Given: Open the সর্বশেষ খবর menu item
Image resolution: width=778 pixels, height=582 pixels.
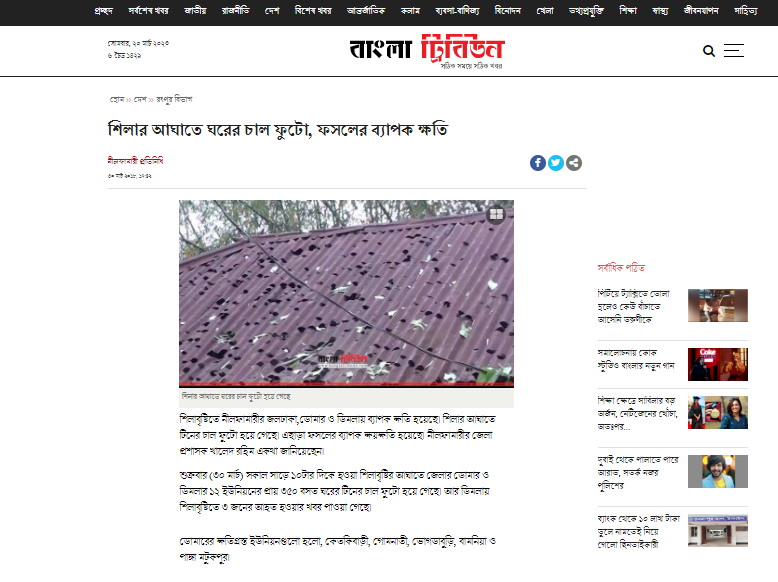Looking at the screenshot, I should (x=148, y=10).
